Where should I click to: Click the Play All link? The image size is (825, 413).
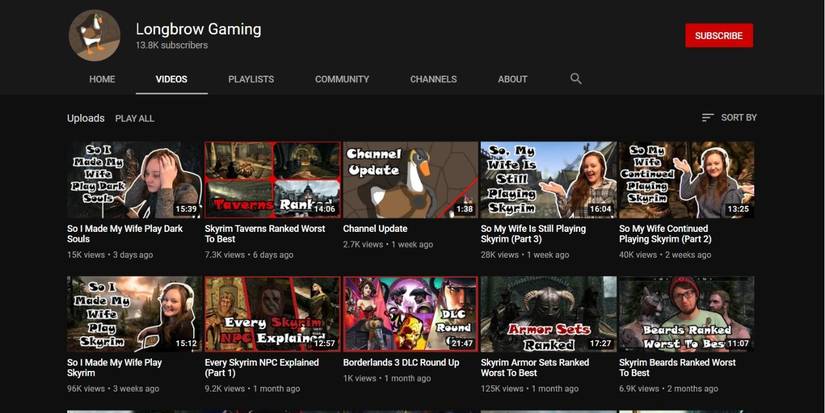click(135, 118)
